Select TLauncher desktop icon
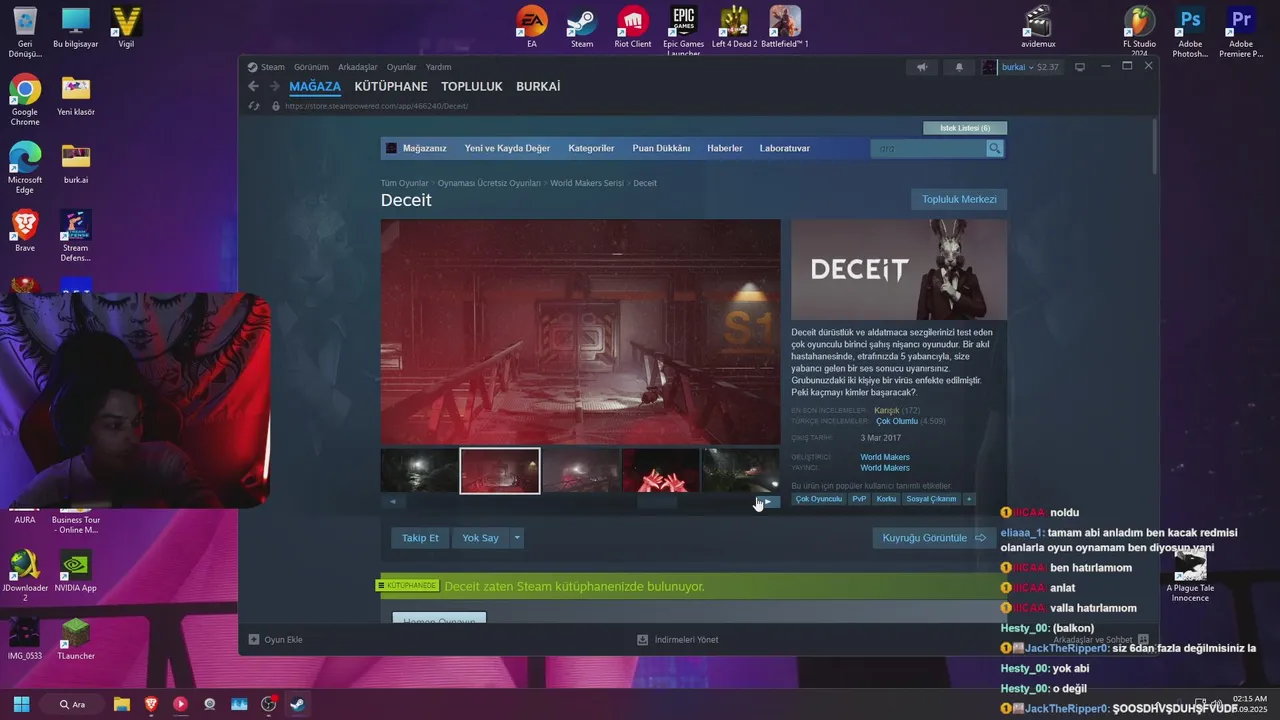The height and width of the screenshot is (720, 1280). 76,639
